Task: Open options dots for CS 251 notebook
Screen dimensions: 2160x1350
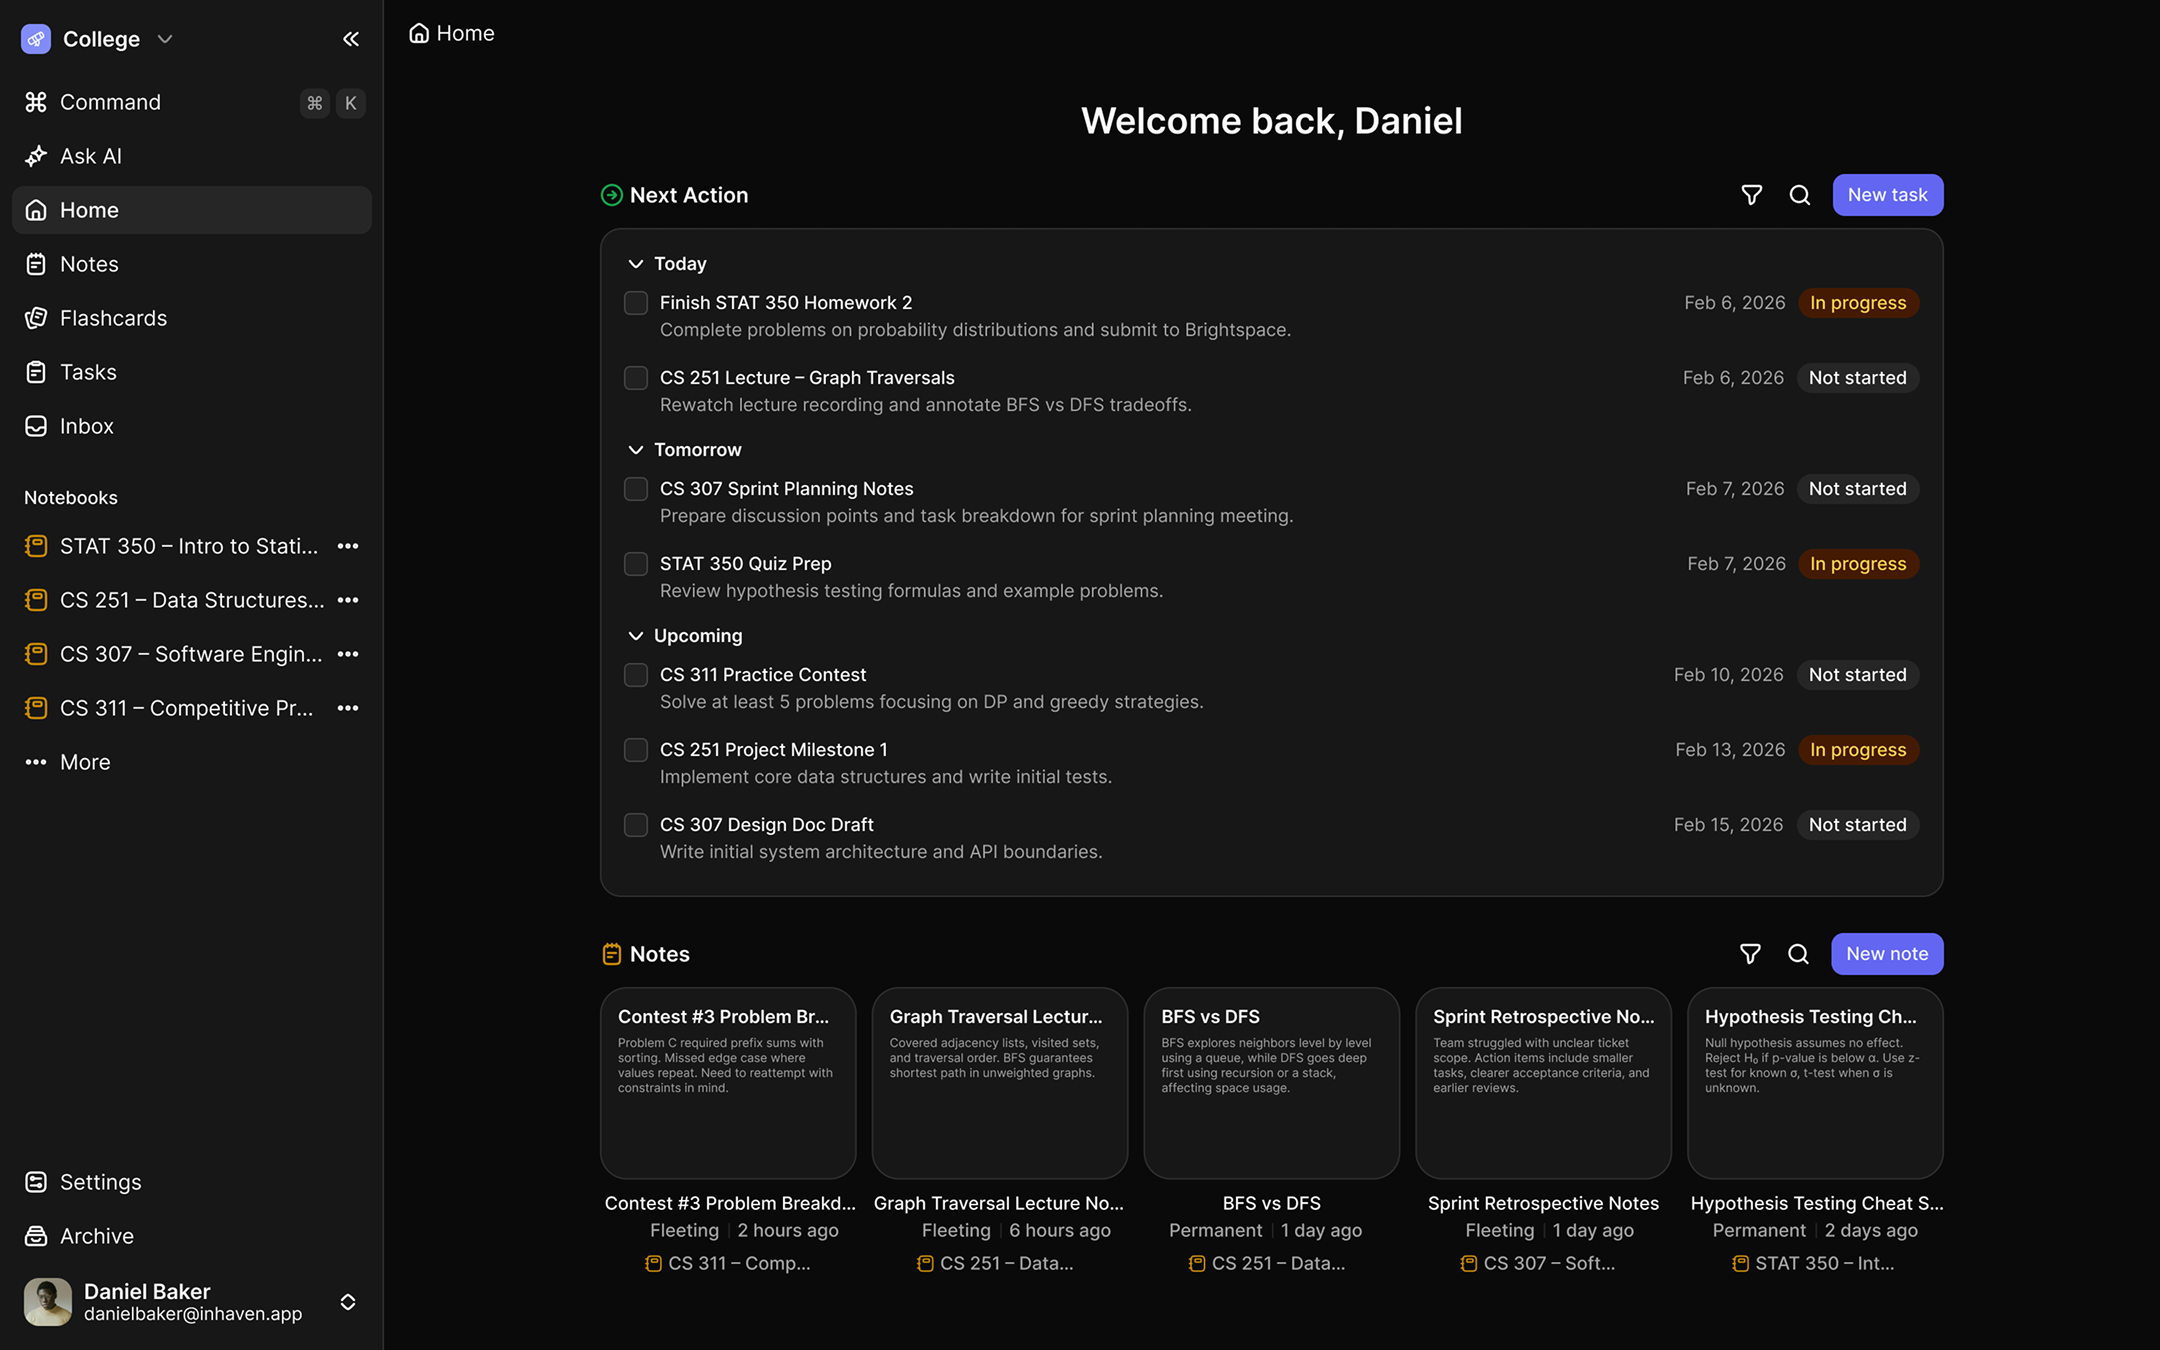Action: tap(348, 600)
